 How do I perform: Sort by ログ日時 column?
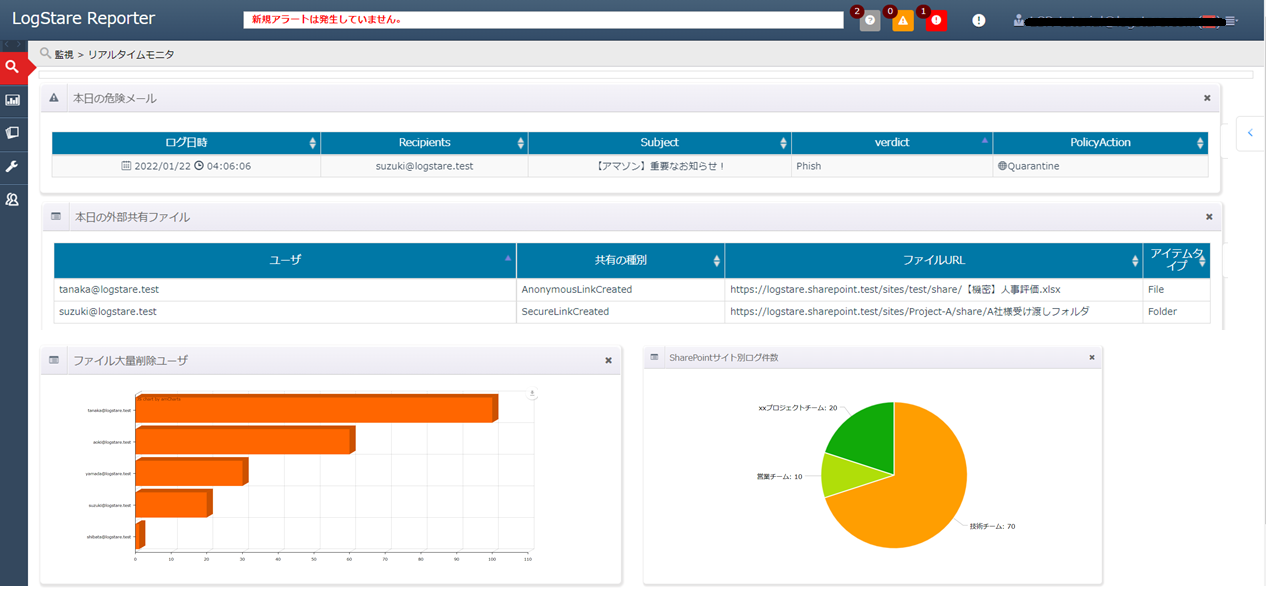tap(187, 143)
